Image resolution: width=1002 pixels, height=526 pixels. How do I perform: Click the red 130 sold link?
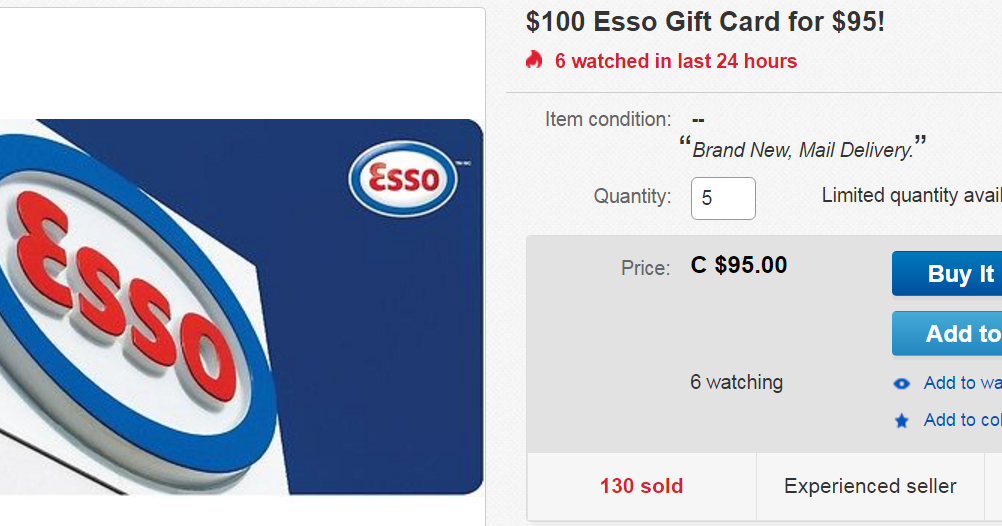point(641,486)
